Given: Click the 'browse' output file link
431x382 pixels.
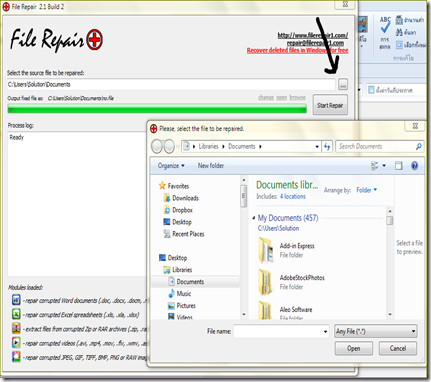Looking at the screenshot, I should [297, 97].
